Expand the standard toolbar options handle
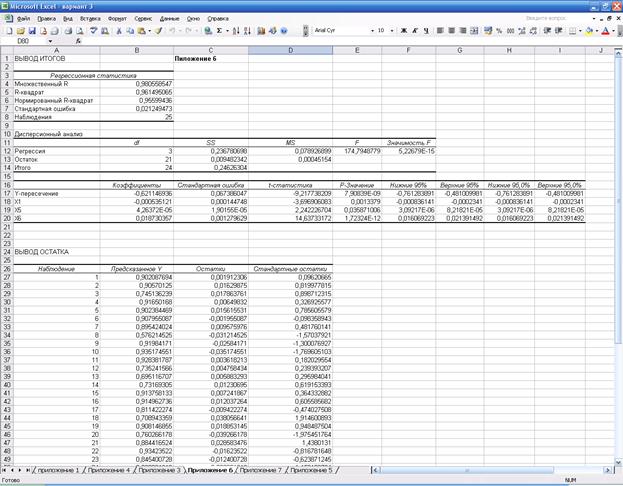623x486 pixels. [306, 31]
